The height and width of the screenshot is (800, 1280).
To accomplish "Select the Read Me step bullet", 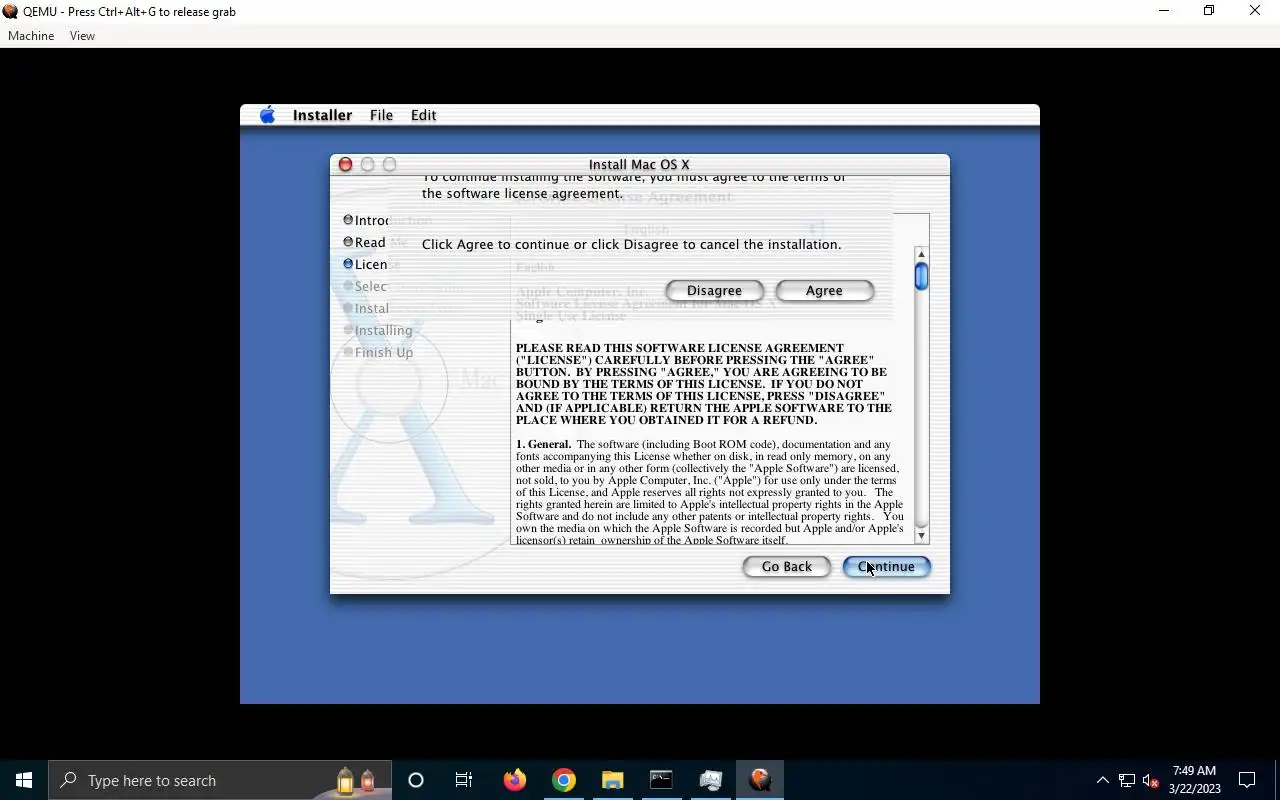I will (x=348, y=242).
